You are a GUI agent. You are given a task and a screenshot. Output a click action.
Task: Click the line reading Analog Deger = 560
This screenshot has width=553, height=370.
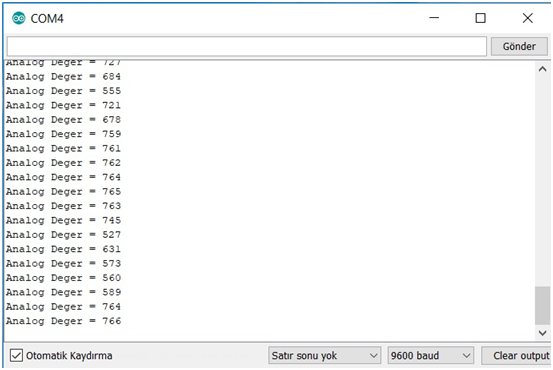63,278
